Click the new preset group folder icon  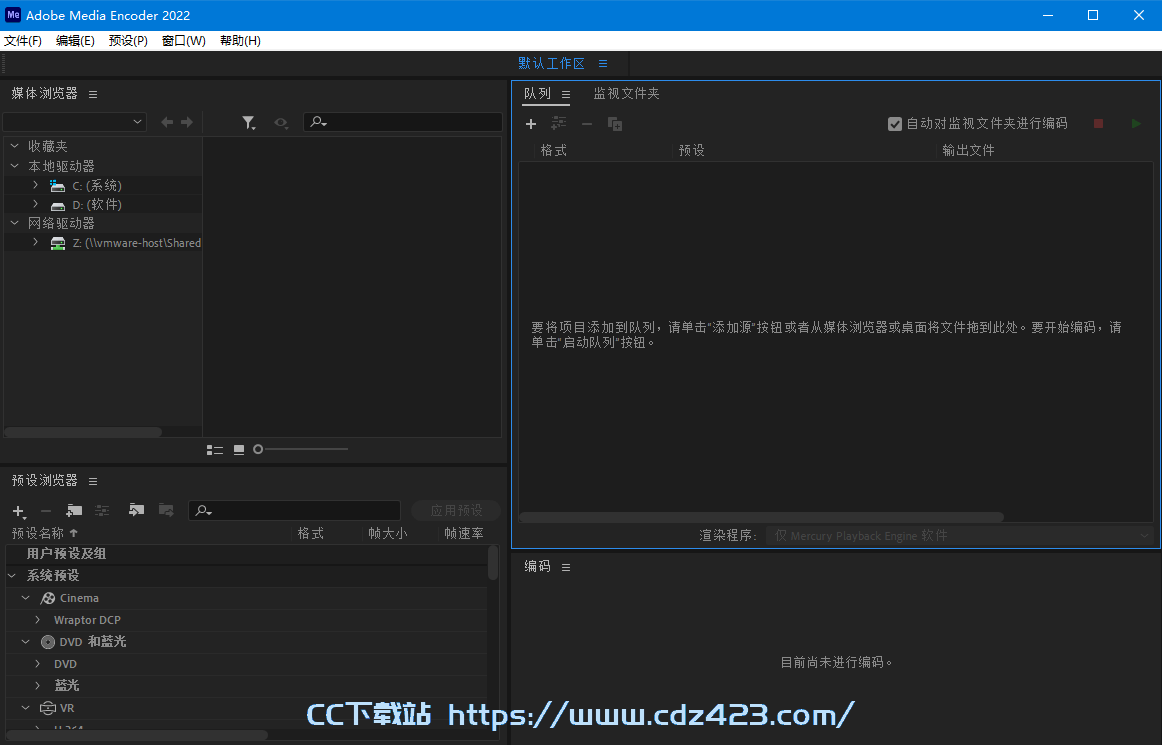tap(74, 510)
